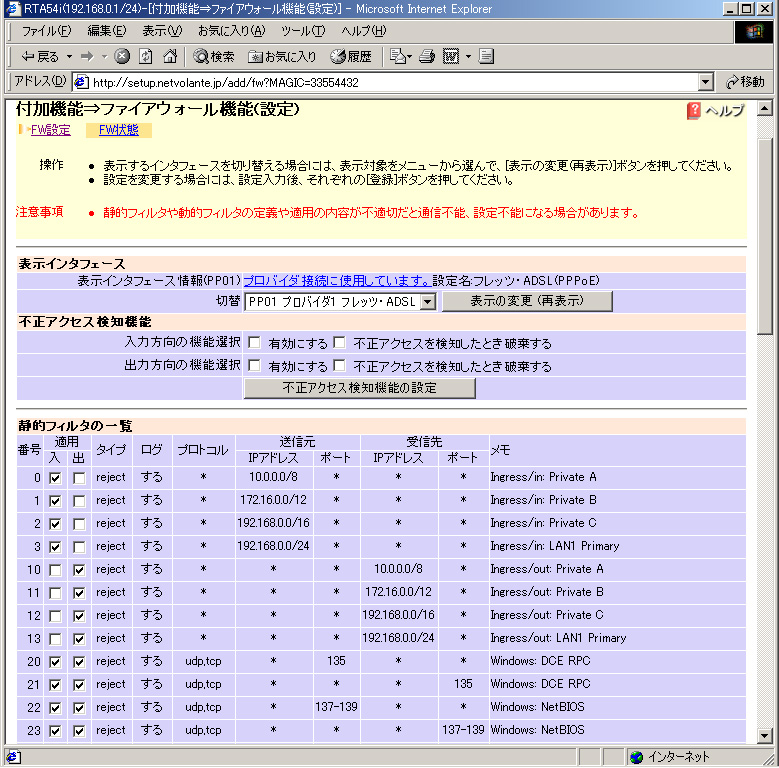Click the Refresh page icon
The height and width of the screenshot is (768, 779).
click(146, 56)
